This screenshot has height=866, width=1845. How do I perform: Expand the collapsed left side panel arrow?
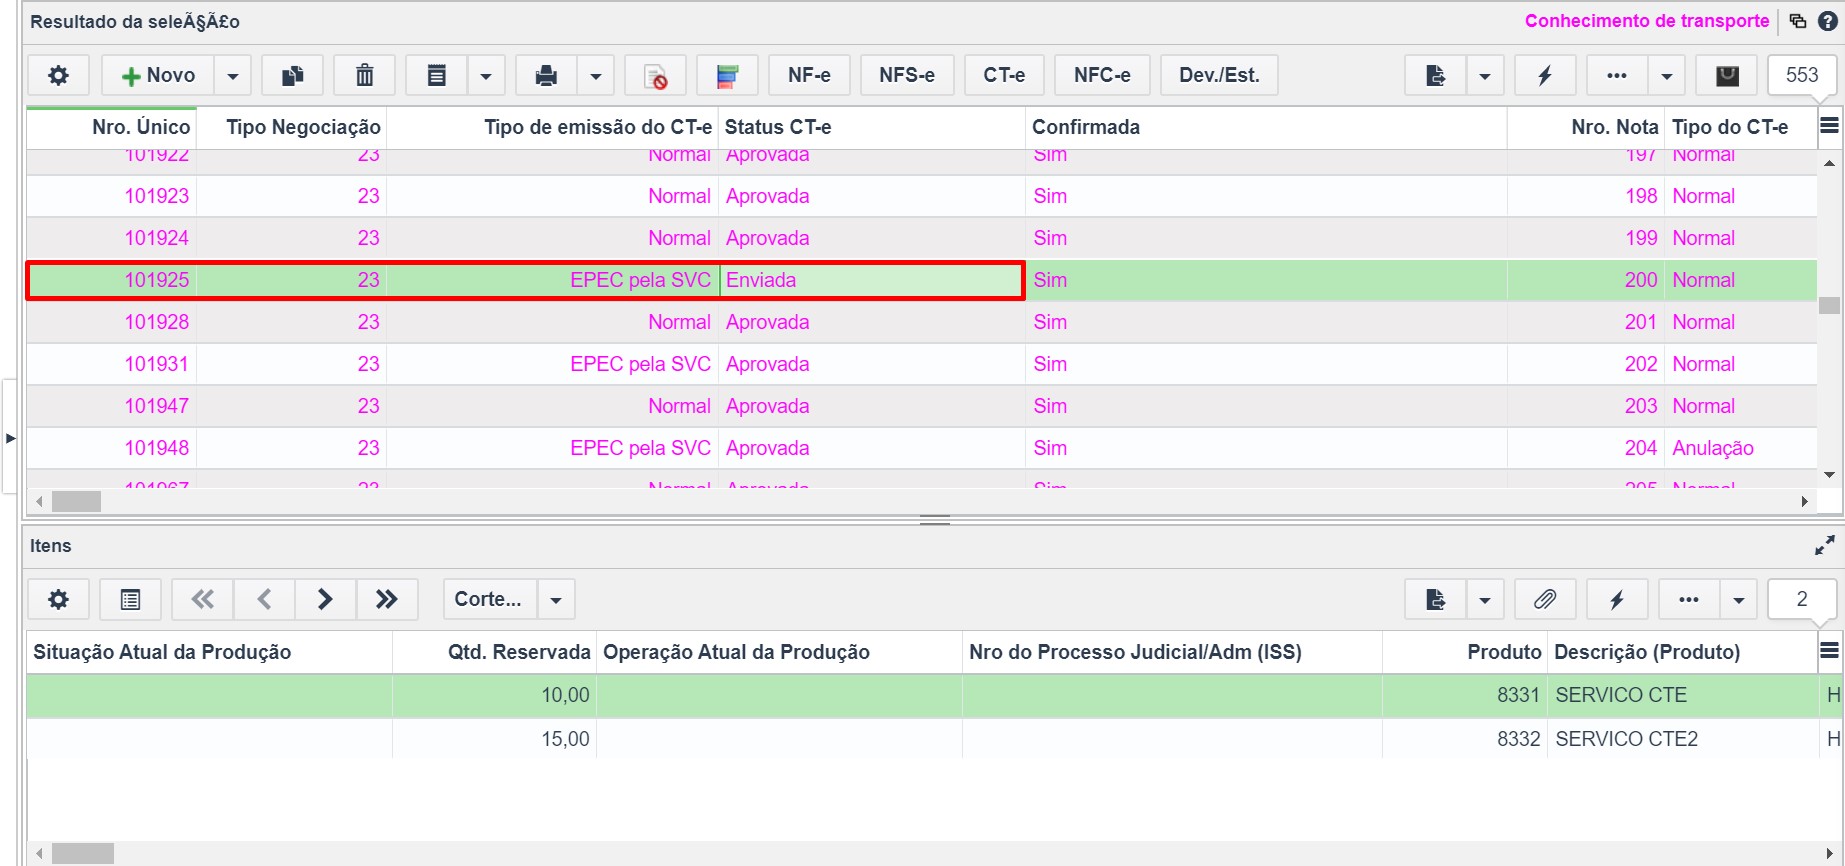pyautogui.click(x=10, y=437)
